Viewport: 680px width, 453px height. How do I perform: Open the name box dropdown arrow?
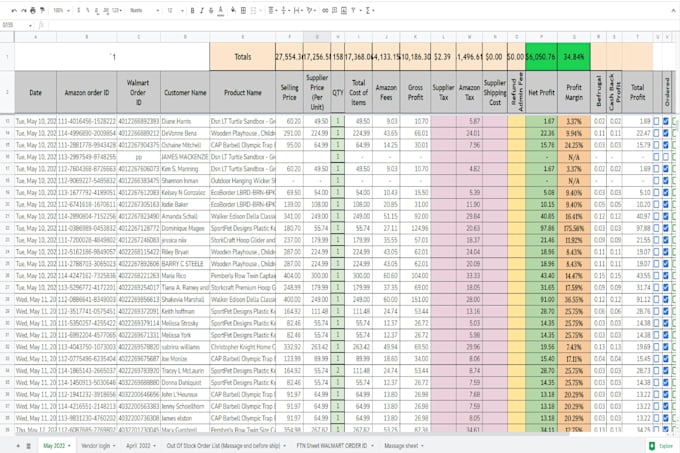pyautogui.click(x=30, y=25)
